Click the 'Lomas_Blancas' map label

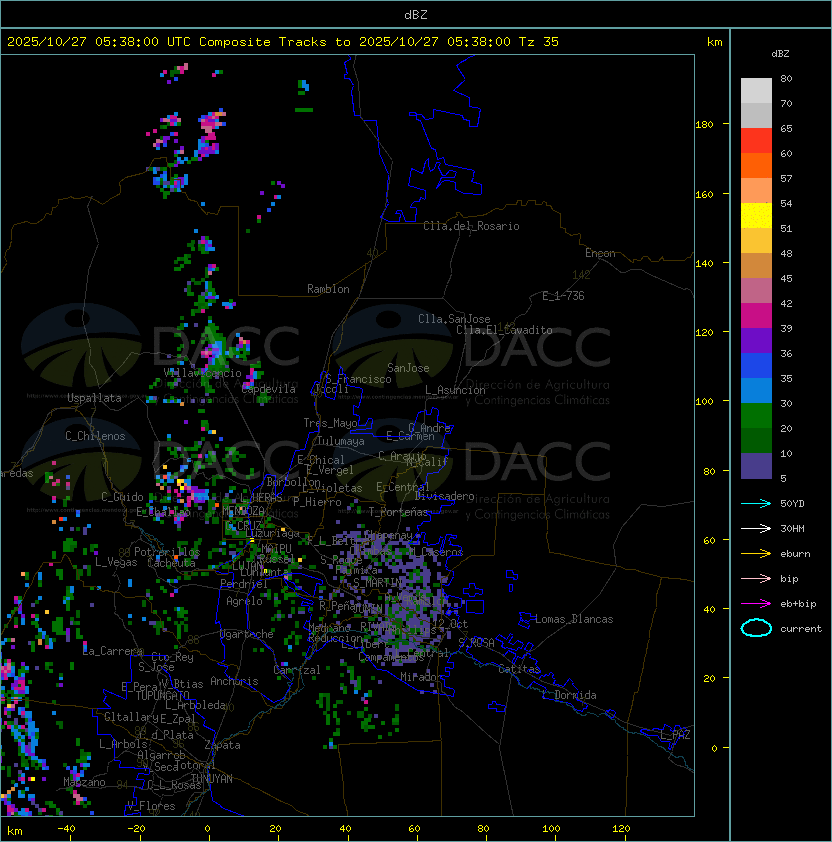click(x=574, y=619)
